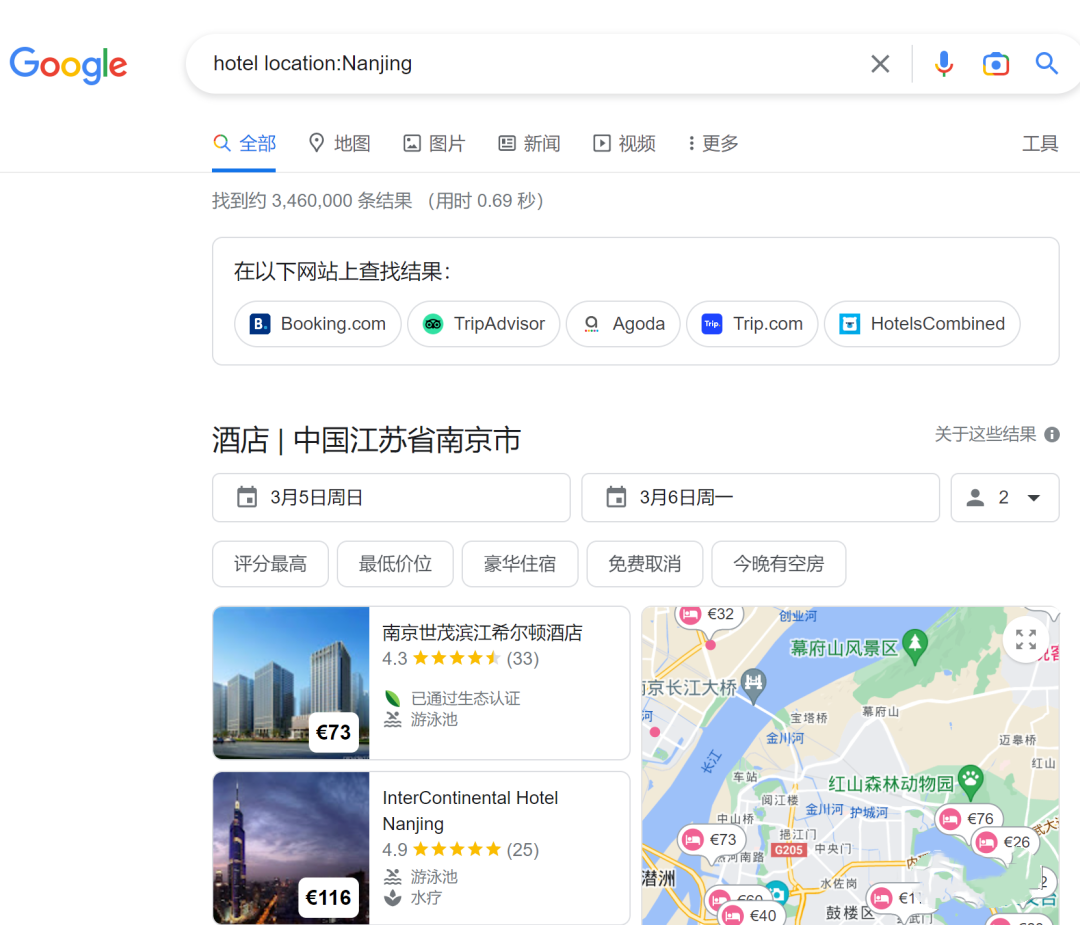Open Booking.com chip
The image size is (1080, 925).
point(318,324)
